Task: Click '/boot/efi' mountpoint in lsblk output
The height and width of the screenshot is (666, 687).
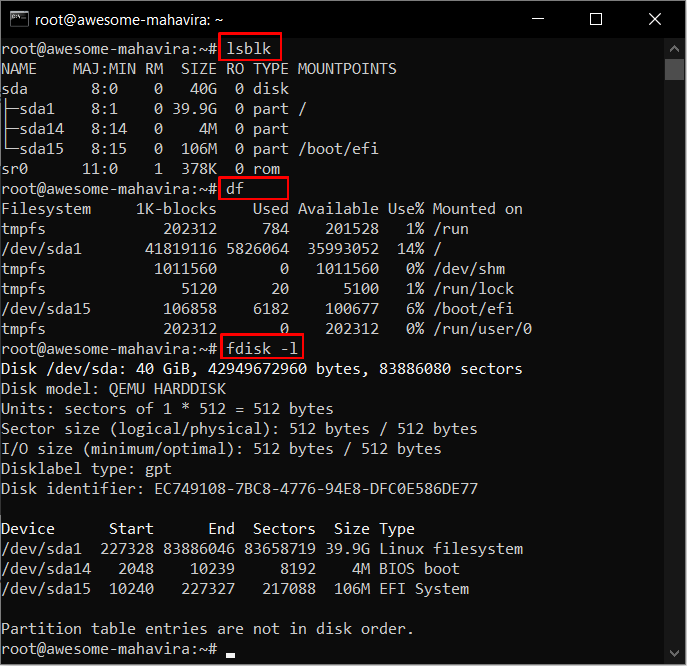Action: (x=338, y=149)
